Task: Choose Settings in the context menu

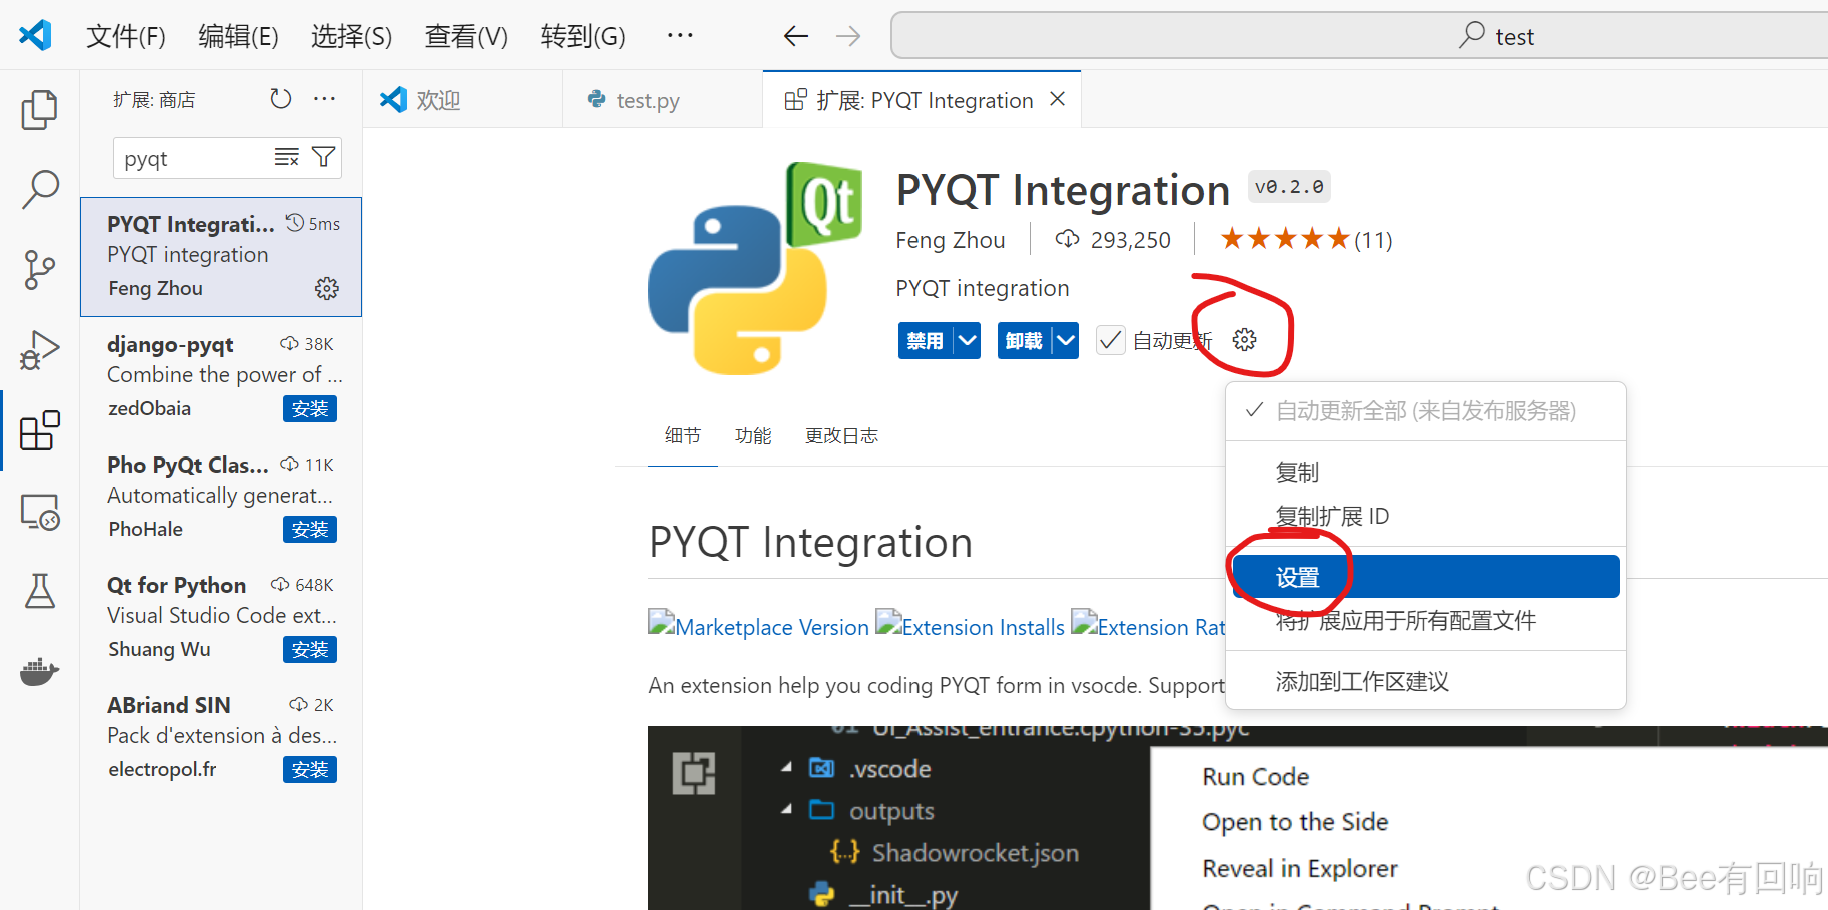Action: 1426,577
